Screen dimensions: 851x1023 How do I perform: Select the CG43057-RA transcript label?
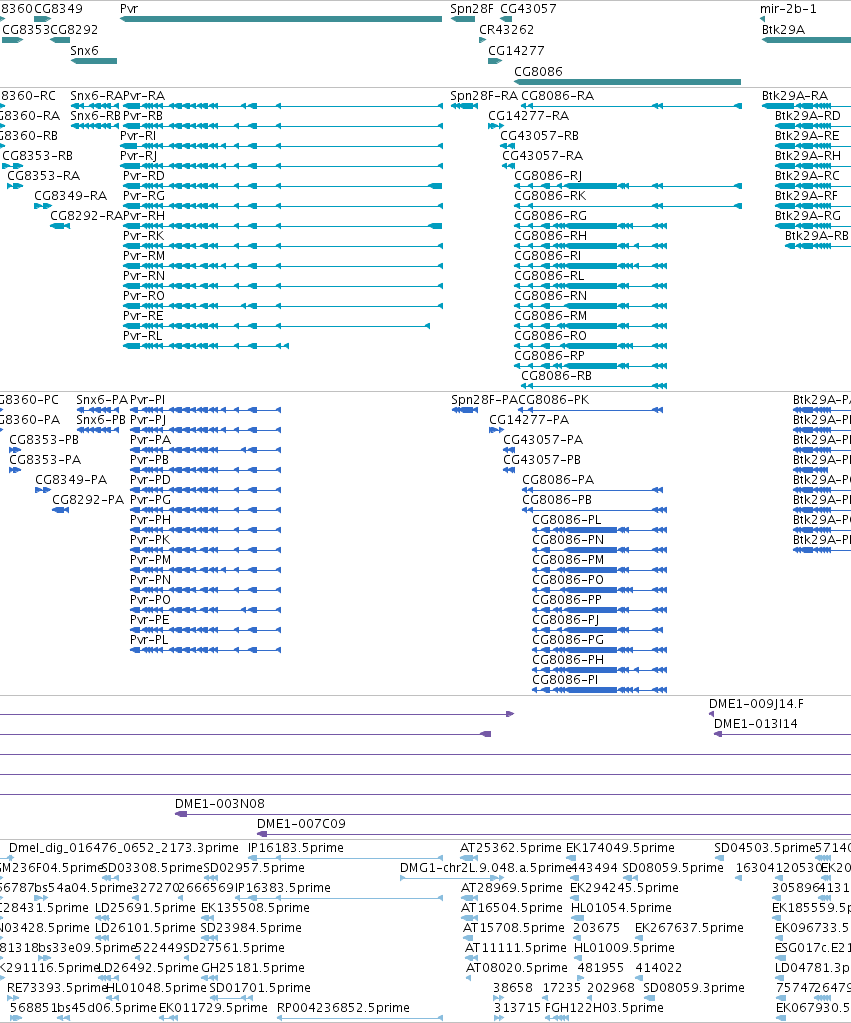[x=542, y=156]
